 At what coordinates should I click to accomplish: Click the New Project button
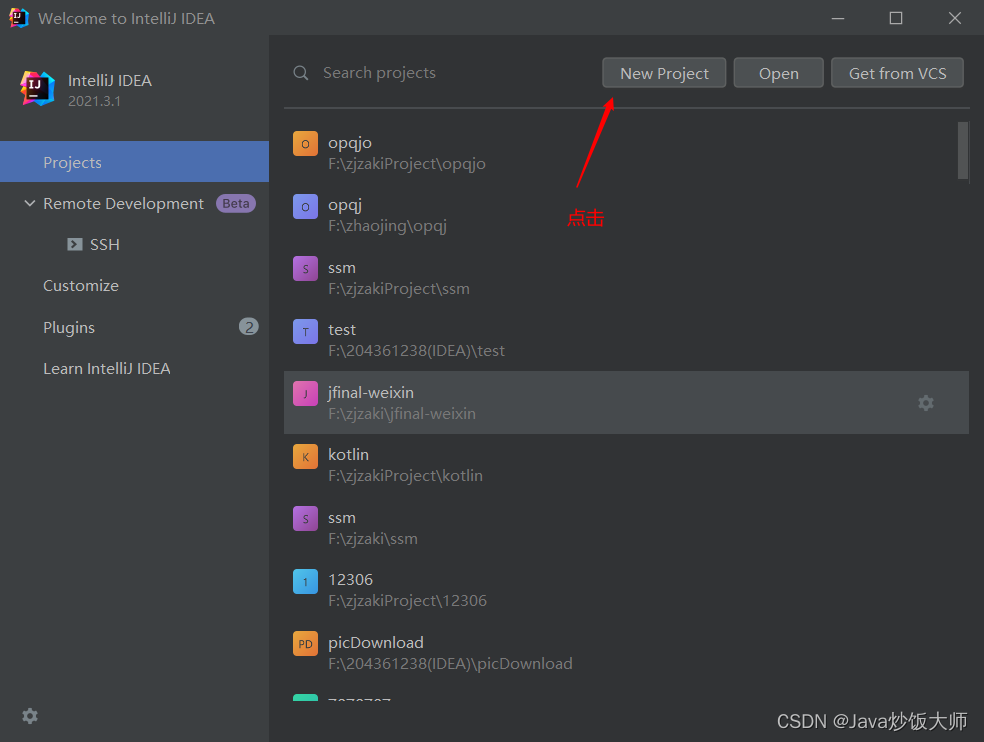pos(664,73)
